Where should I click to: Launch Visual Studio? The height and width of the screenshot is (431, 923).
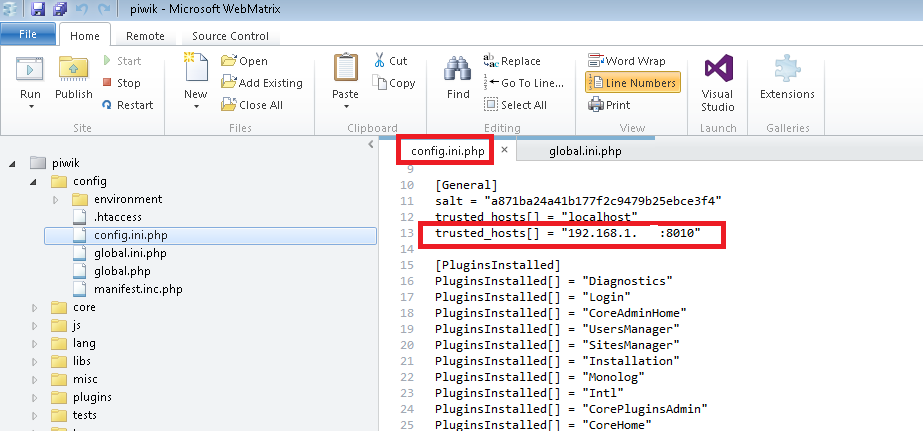[x=718, y=83]
